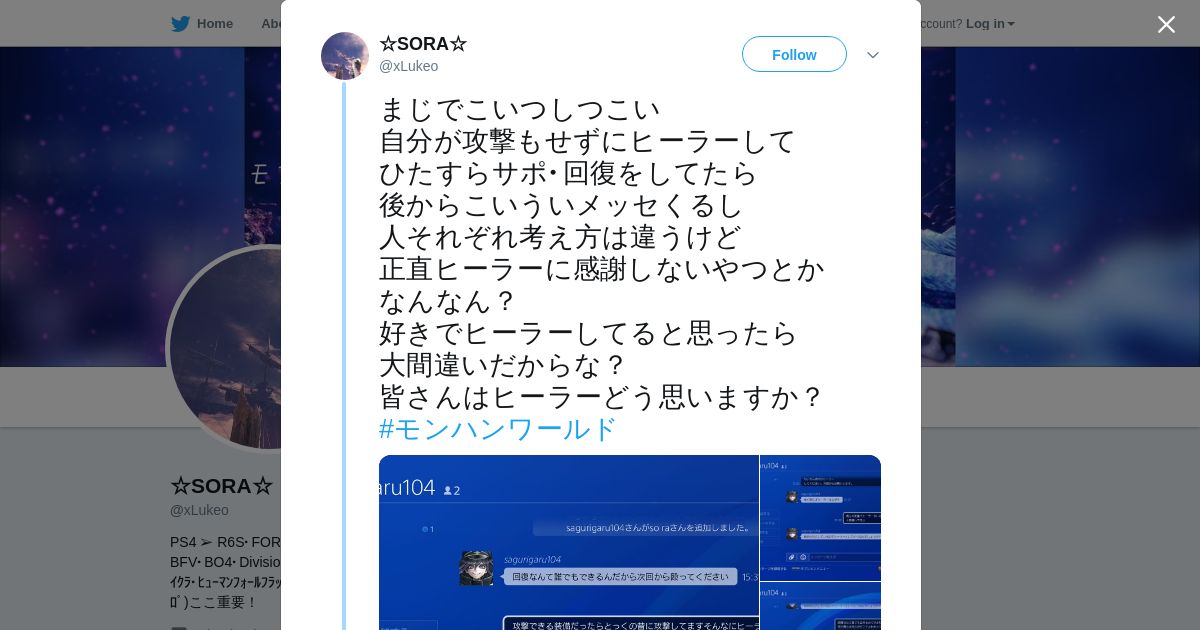Open SORA's avatar in tweet header

click(345, 56)
